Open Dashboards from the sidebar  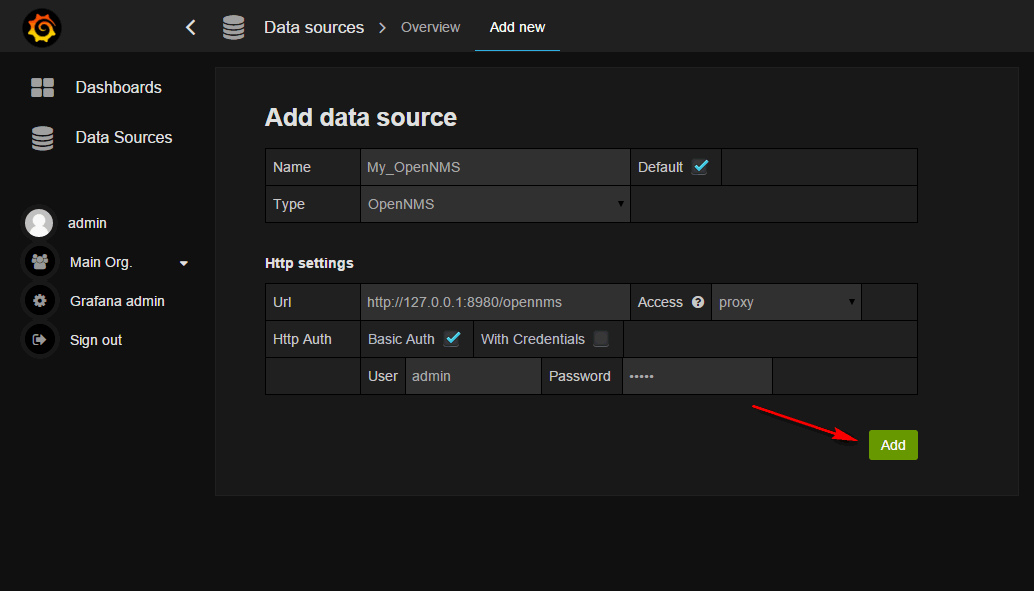(x=119, y=87)
